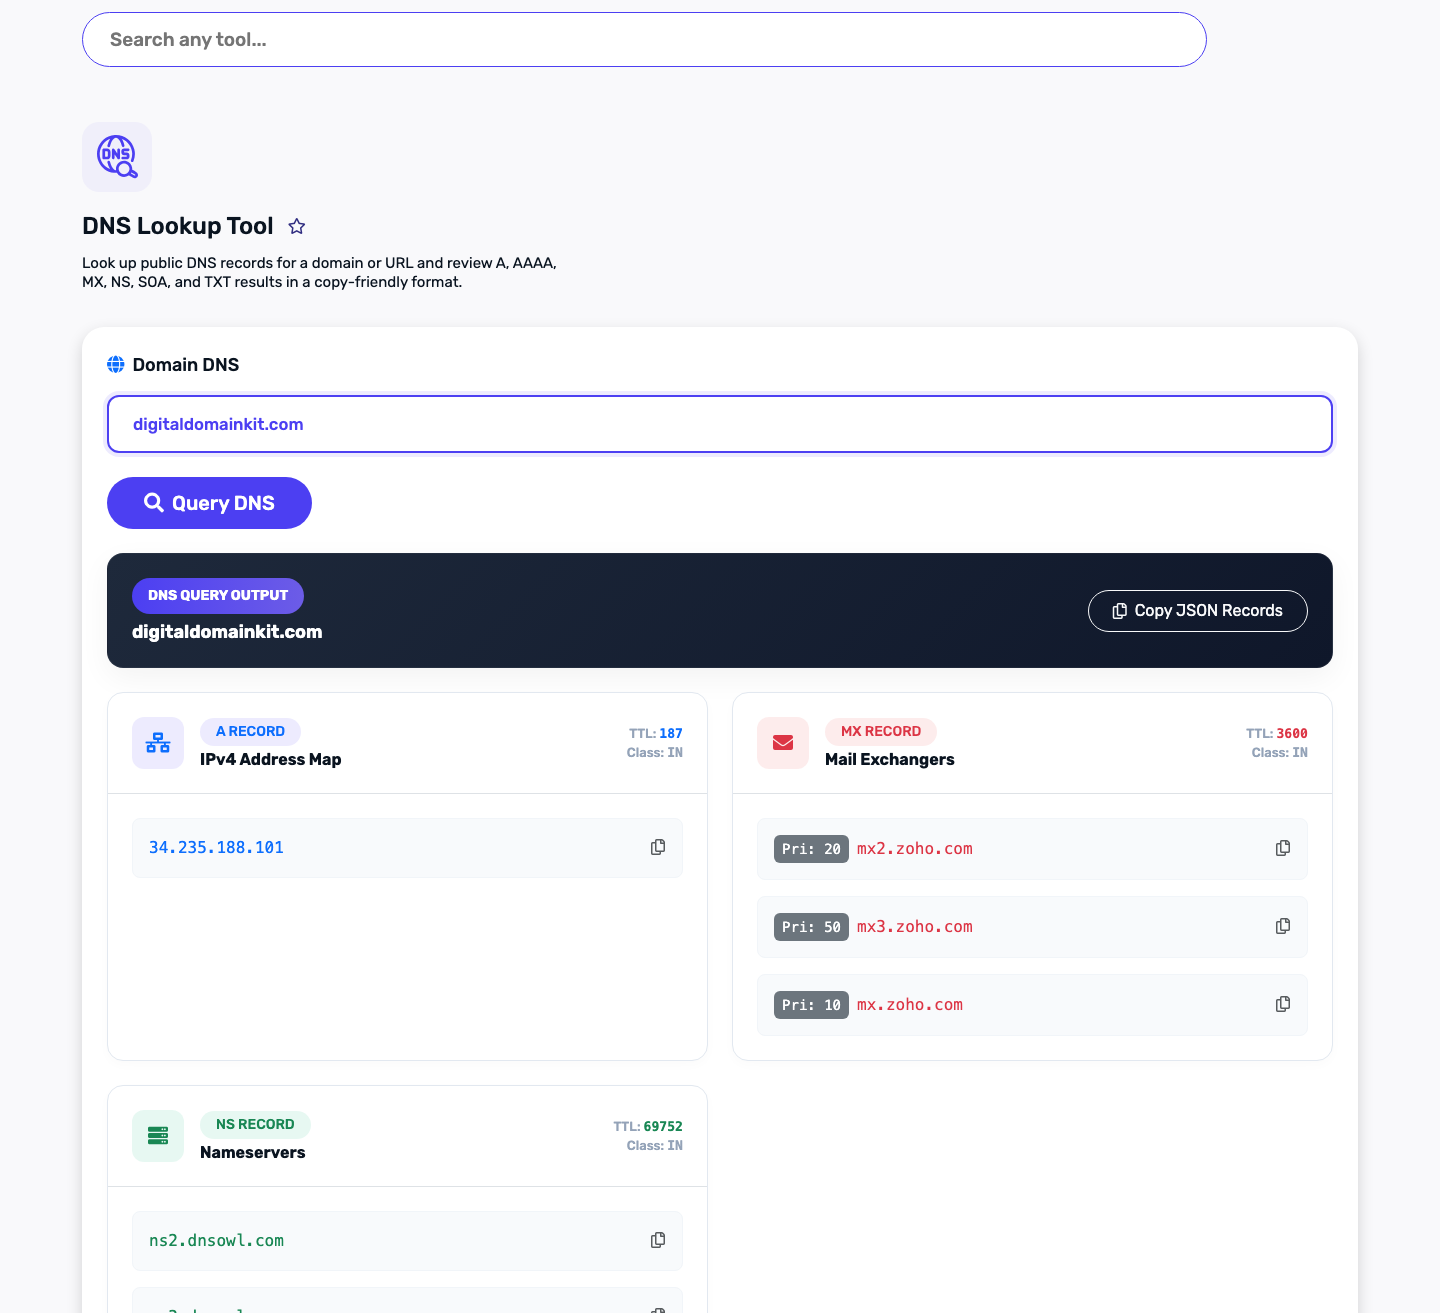Copy the mx3.zoho.com mail record
The width and height of the screenshot is (1440, 1313).
(x=1283, y=926)
